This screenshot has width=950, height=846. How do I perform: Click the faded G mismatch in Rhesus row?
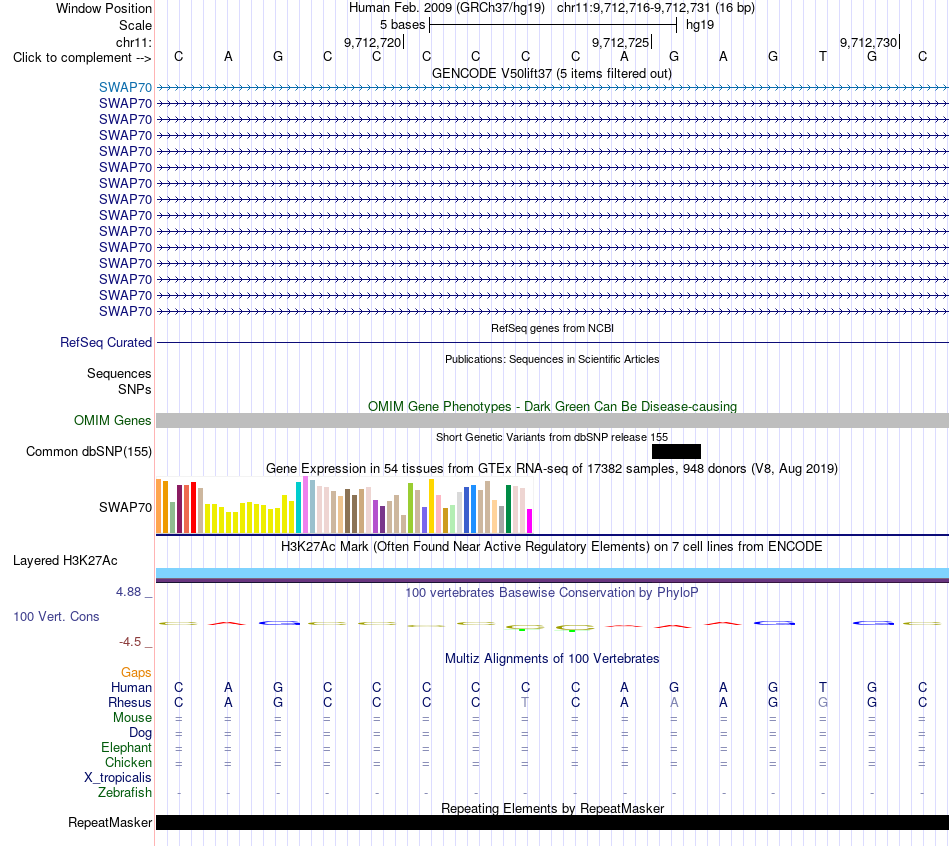(822, 702)
